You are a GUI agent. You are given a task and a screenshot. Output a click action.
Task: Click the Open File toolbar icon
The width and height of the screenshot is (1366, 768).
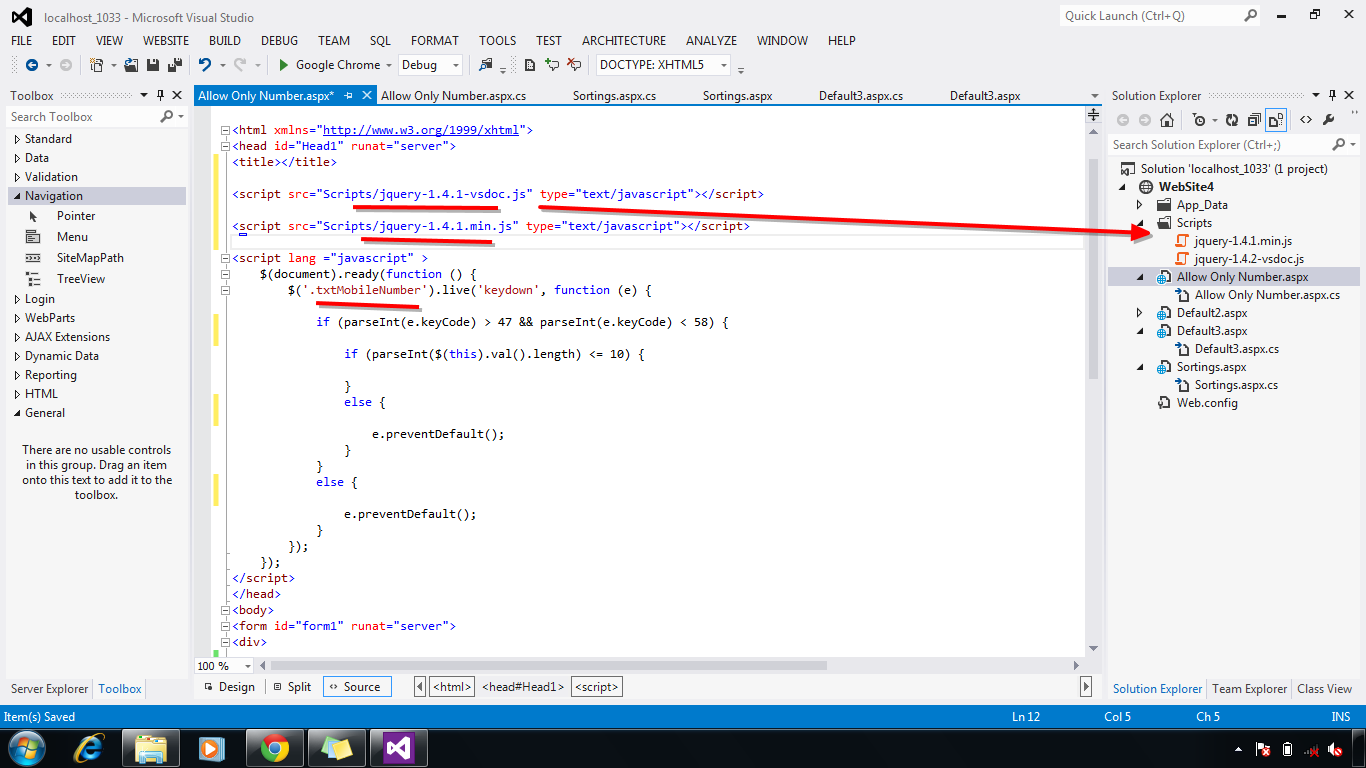(x=132, y=65)
